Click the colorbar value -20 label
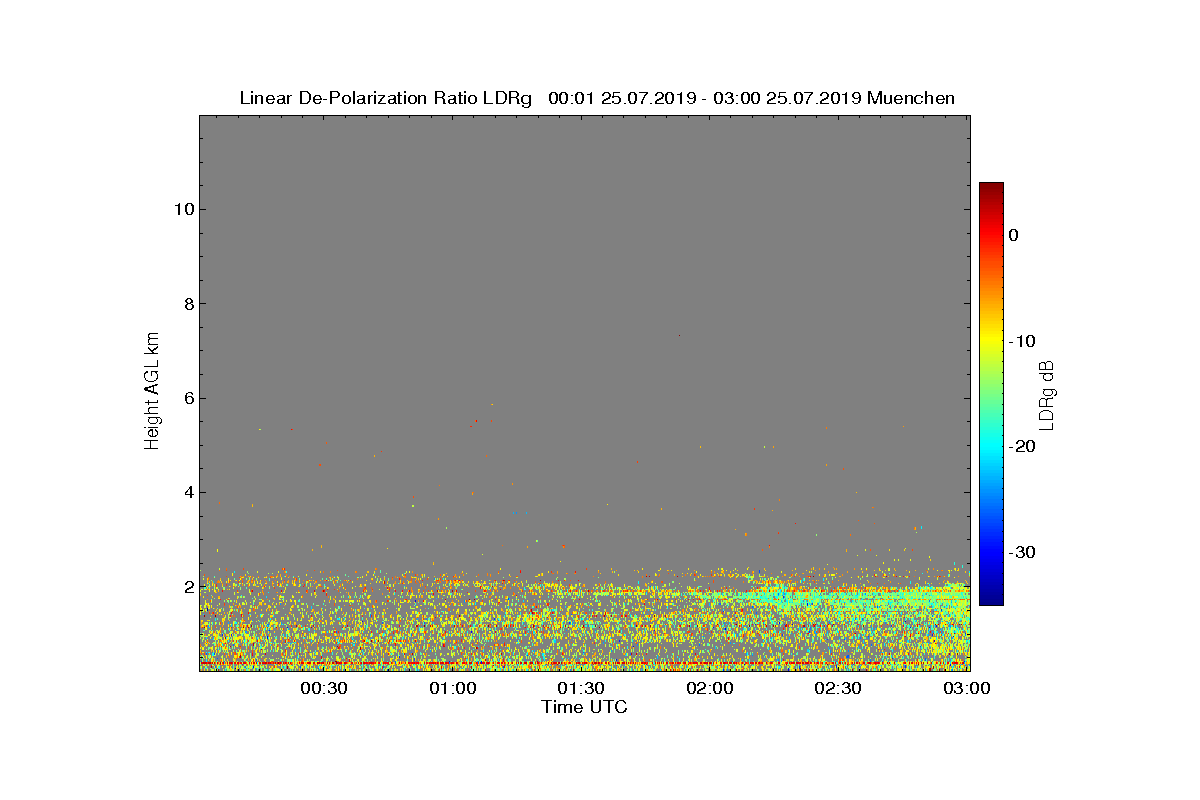Screen dimensions: 1200x800 pos(1022,447)
